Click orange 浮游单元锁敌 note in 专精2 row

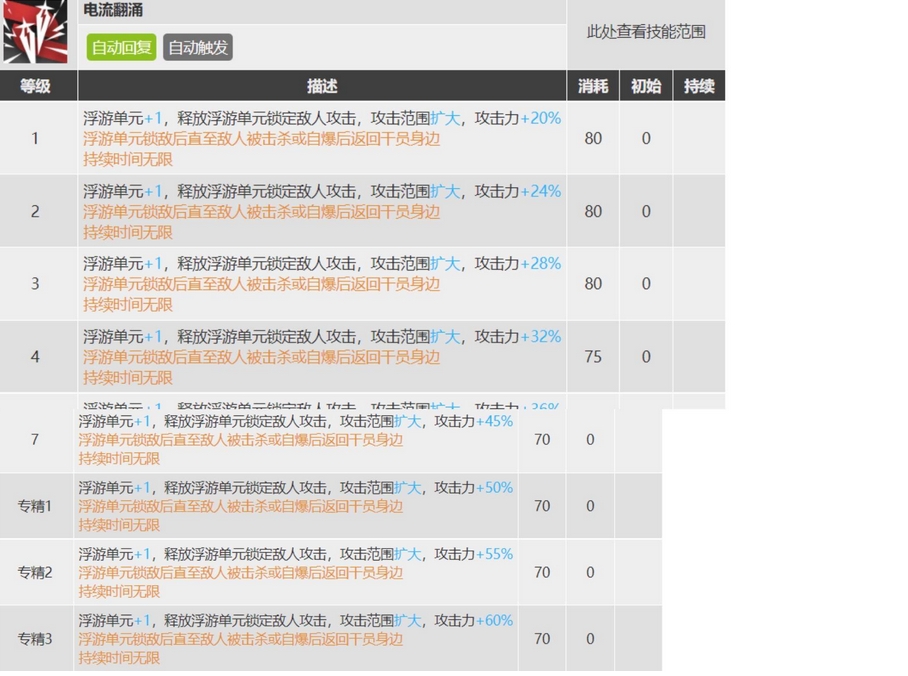coord(241,573)
